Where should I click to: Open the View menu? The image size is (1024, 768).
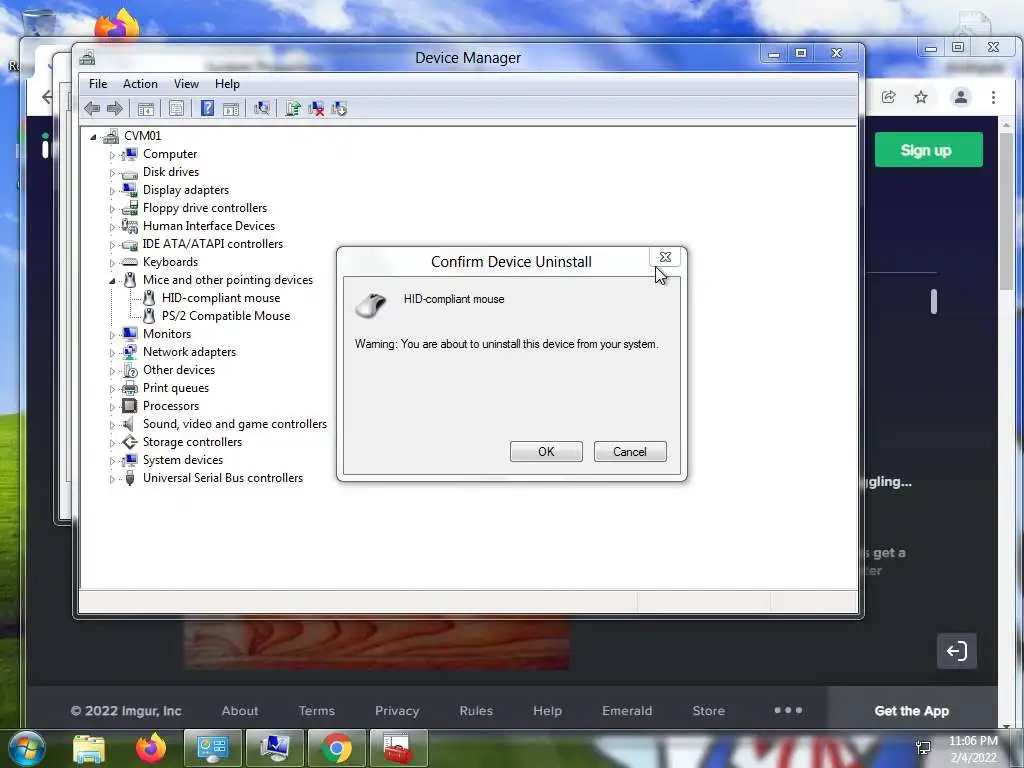[x=186, y=84]
